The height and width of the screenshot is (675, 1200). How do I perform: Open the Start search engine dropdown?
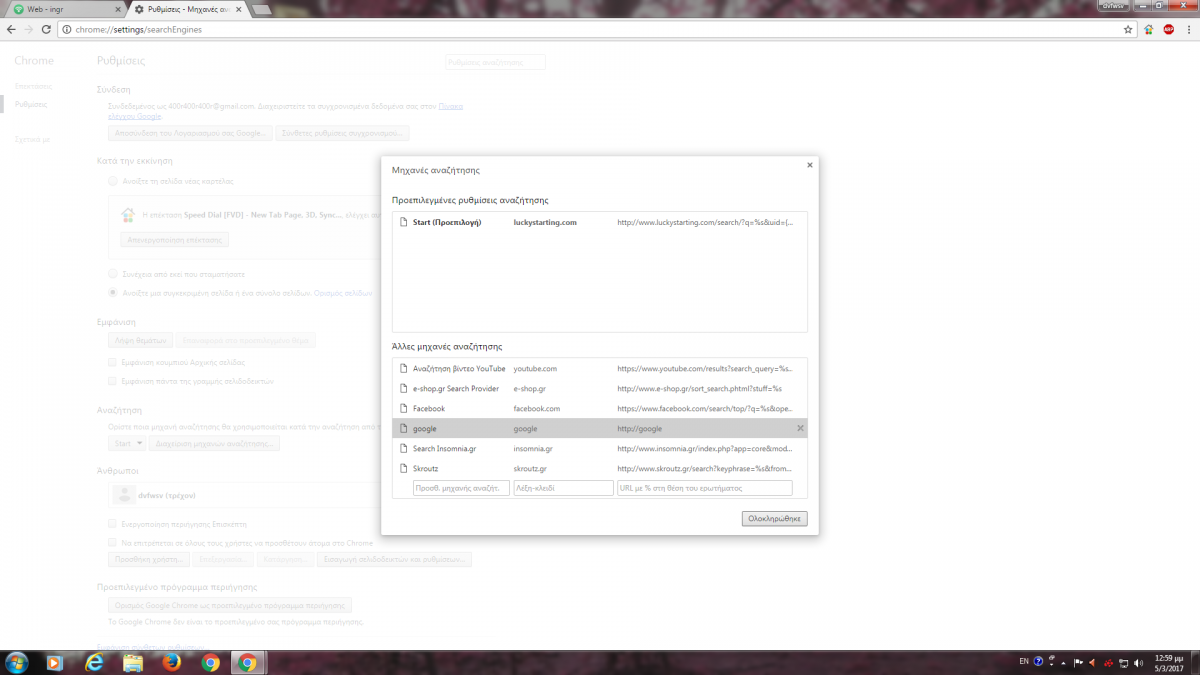click(x=128, y=443)
